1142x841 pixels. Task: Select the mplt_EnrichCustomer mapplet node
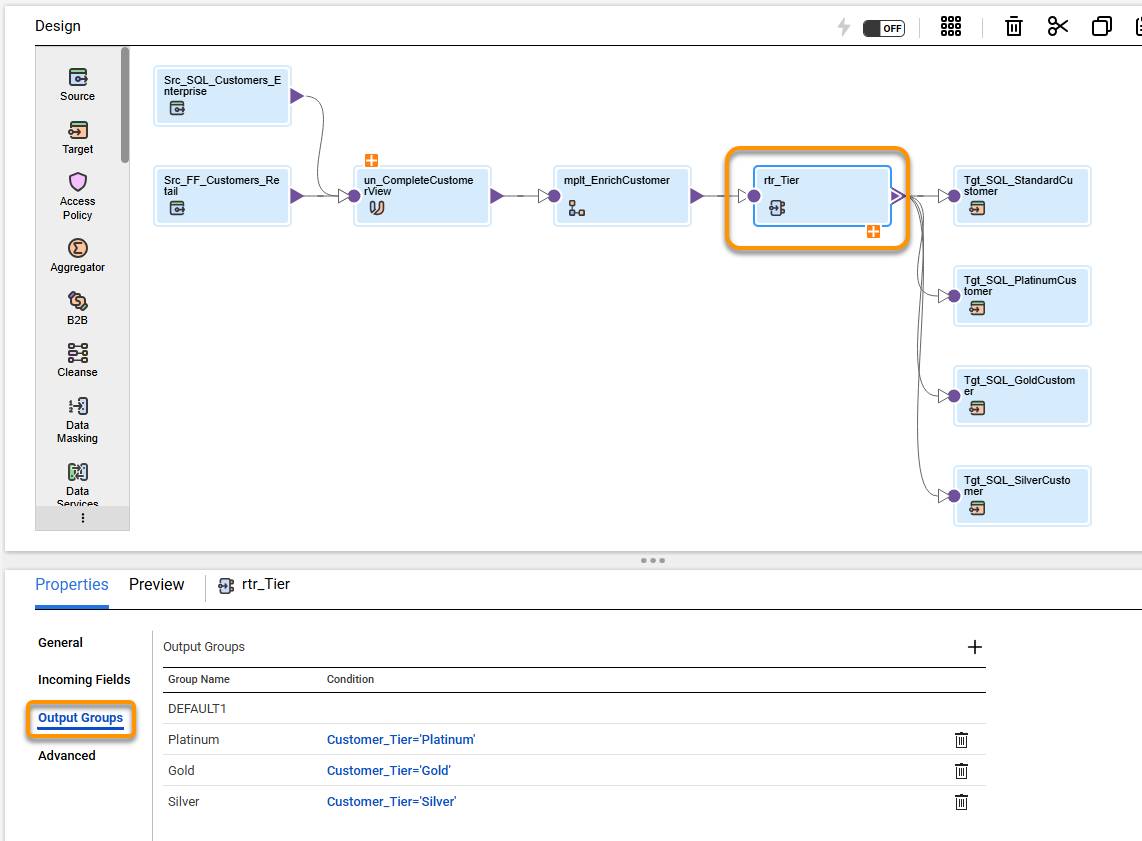coord(622,196)
